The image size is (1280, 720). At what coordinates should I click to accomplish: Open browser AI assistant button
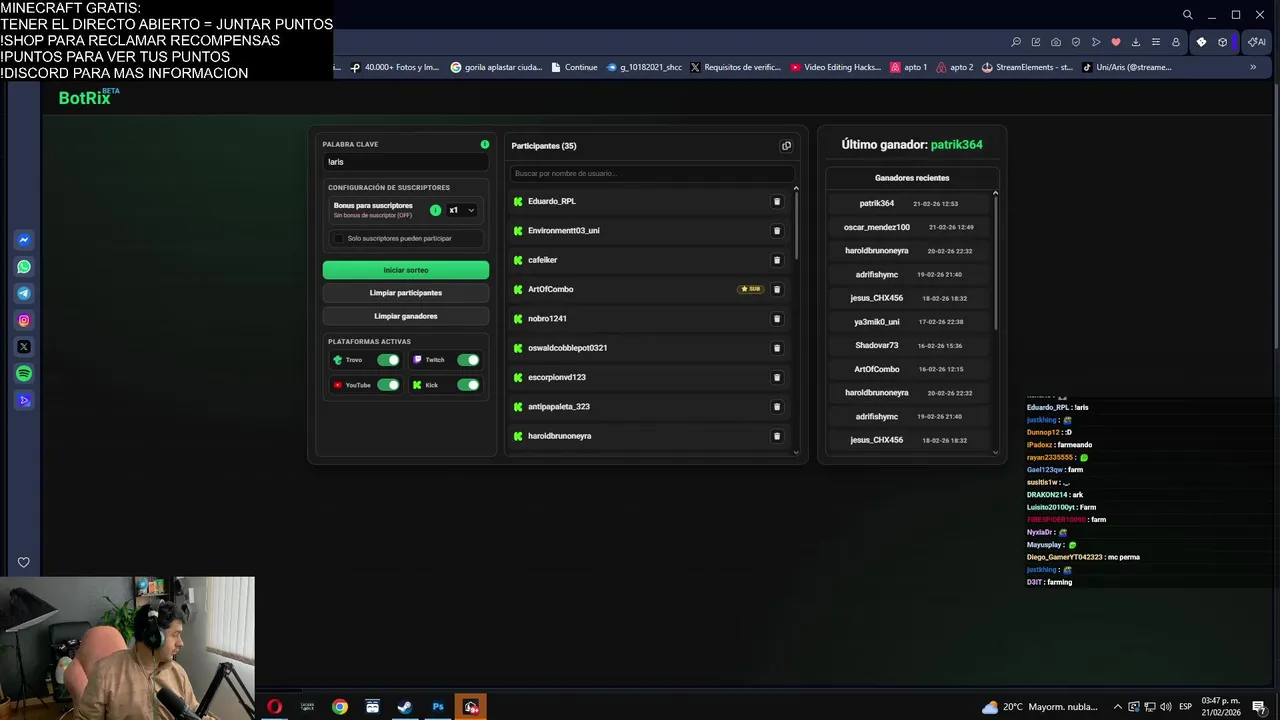click(x=1257, y=42)
